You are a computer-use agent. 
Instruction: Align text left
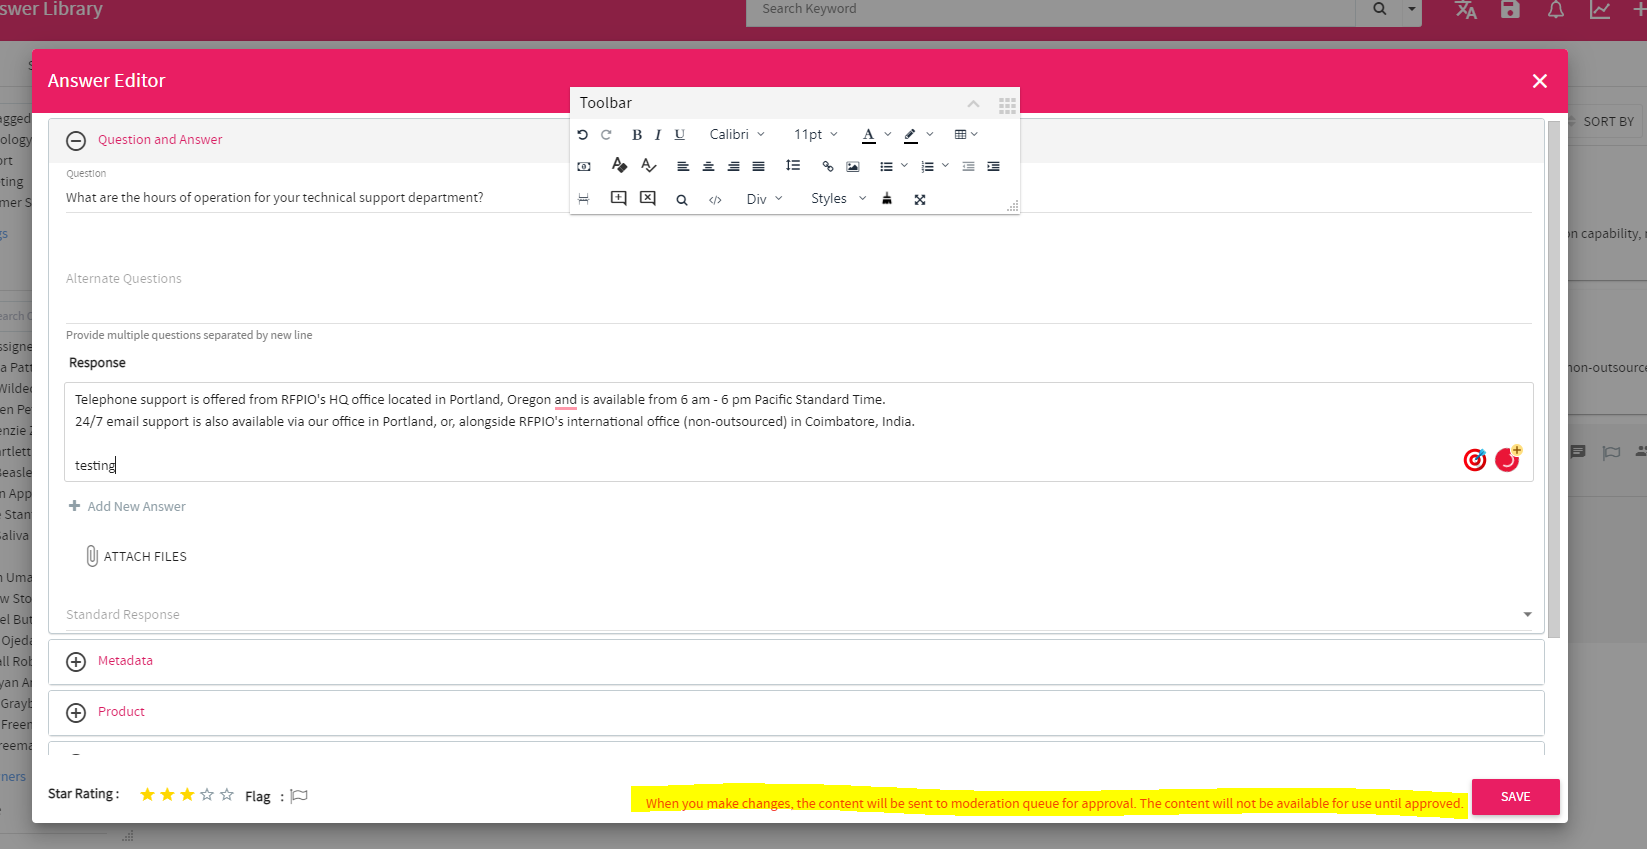(x=683, y=167)
